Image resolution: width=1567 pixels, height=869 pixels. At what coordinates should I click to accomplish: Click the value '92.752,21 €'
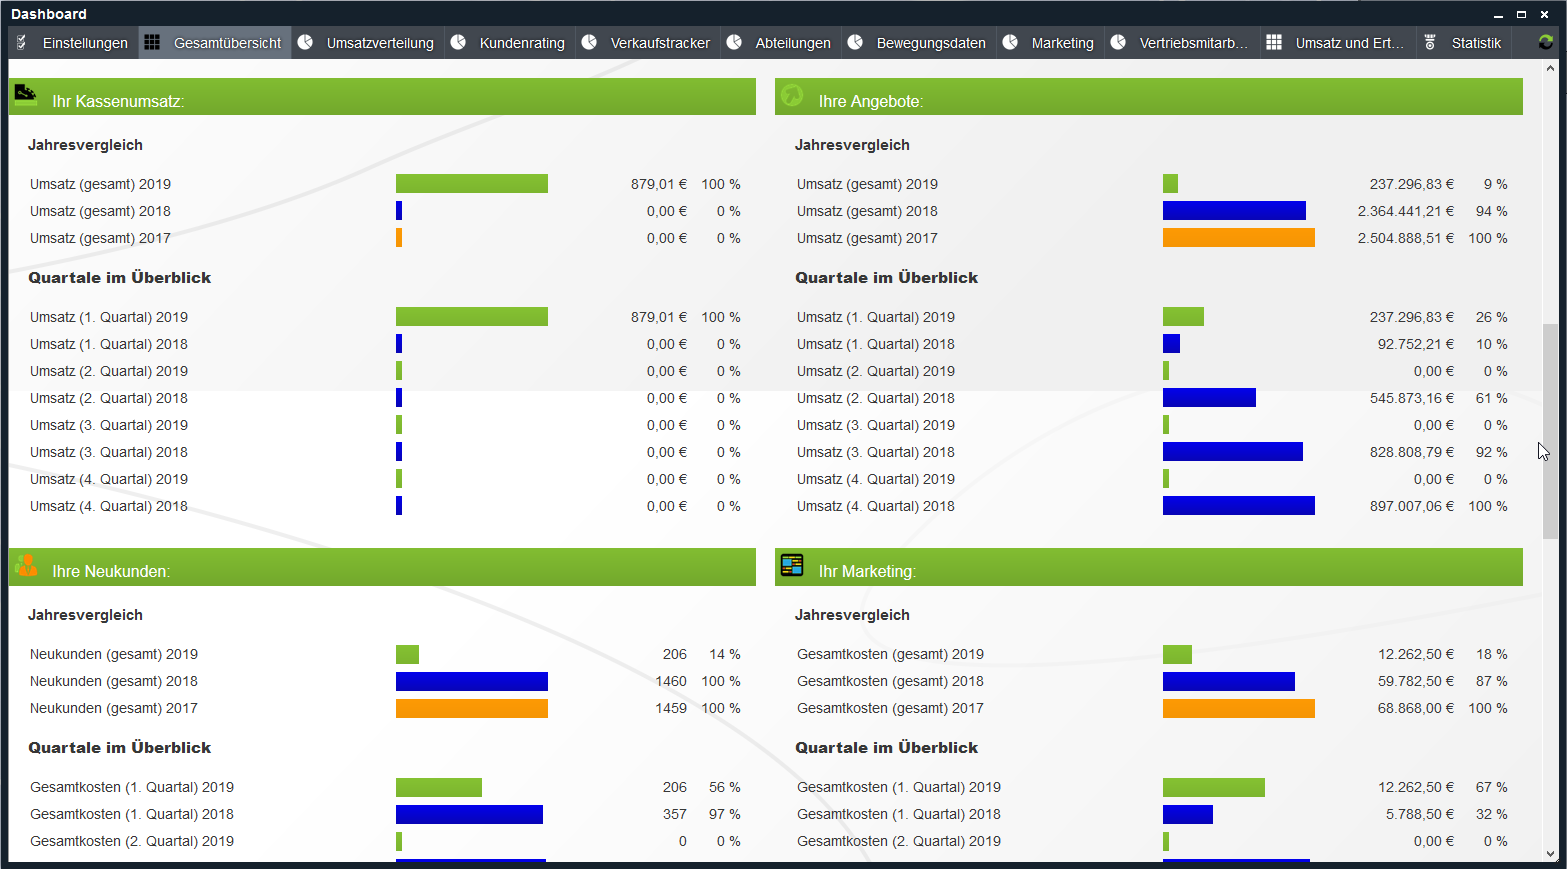tap(1416, 344)
